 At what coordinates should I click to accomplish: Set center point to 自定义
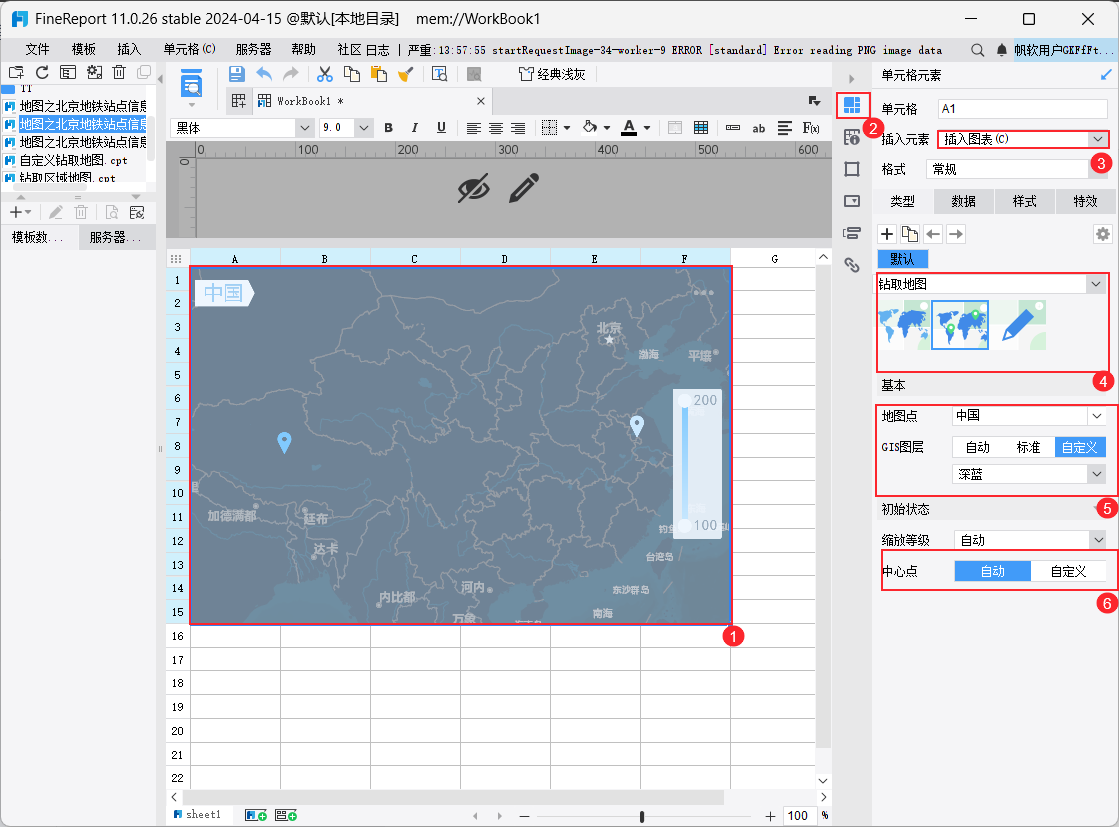[1068, 571]
